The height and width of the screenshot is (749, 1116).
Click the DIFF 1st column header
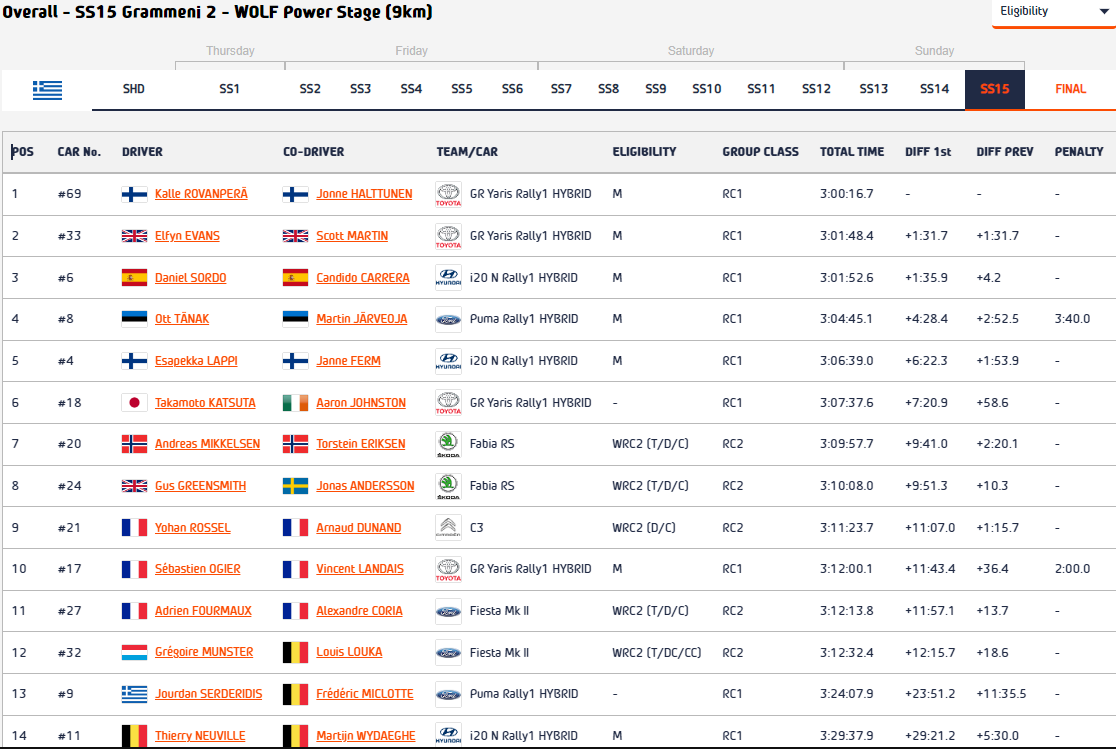[x=928, y=152]
